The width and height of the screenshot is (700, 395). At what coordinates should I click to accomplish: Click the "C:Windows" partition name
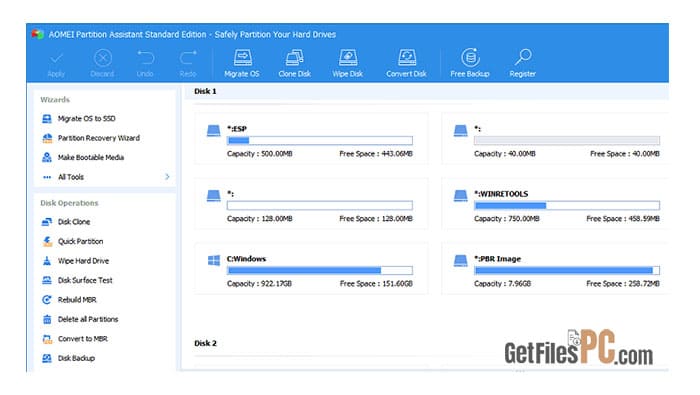[x=246, y=259]
